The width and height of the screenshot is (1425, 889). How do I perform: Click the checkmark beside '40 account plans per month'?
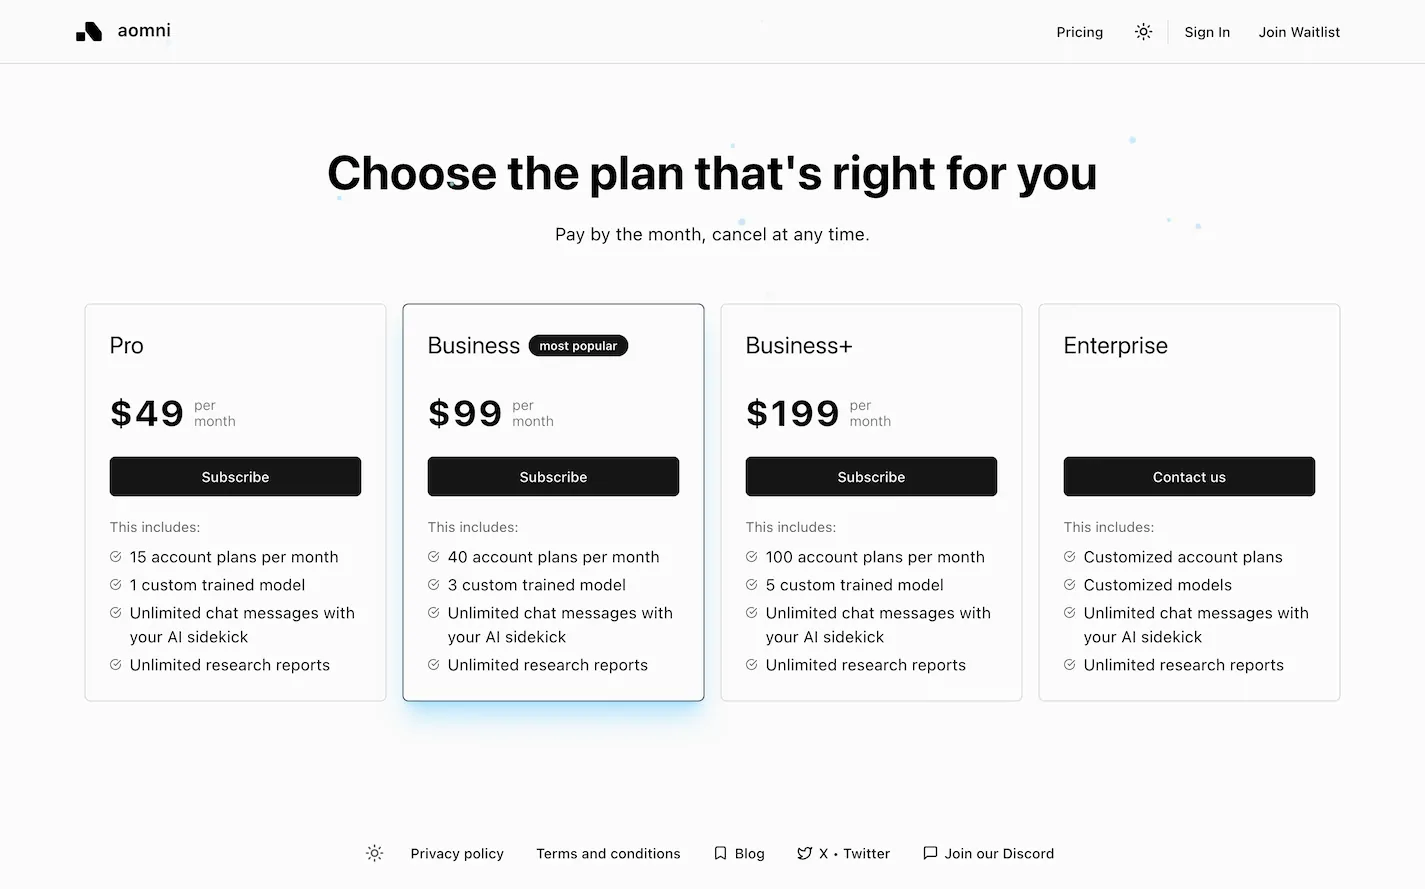click(433, 557)
